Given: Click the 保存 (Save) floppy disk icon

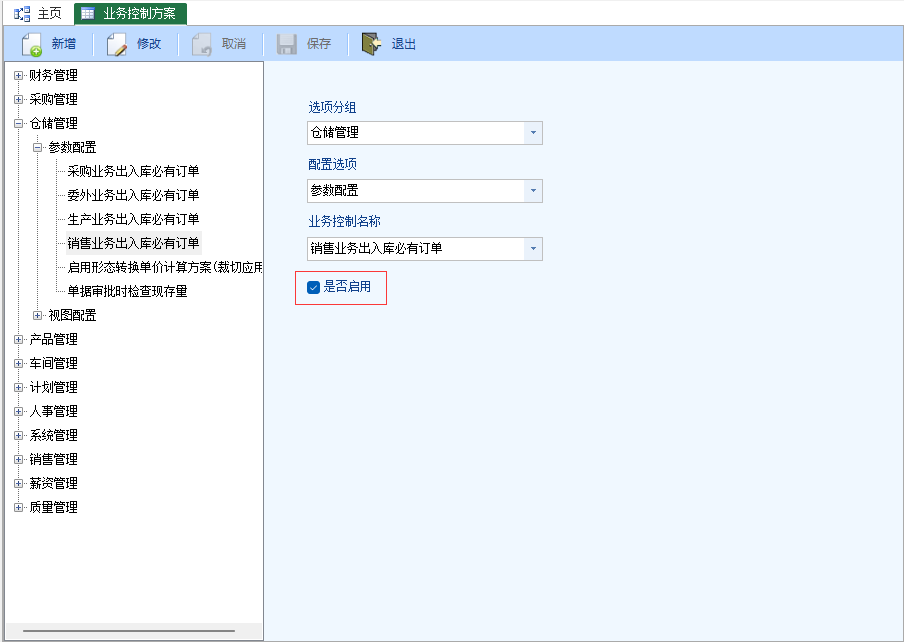Looking at the screenshot, I should pyautogui.click(x=287, y=44).
